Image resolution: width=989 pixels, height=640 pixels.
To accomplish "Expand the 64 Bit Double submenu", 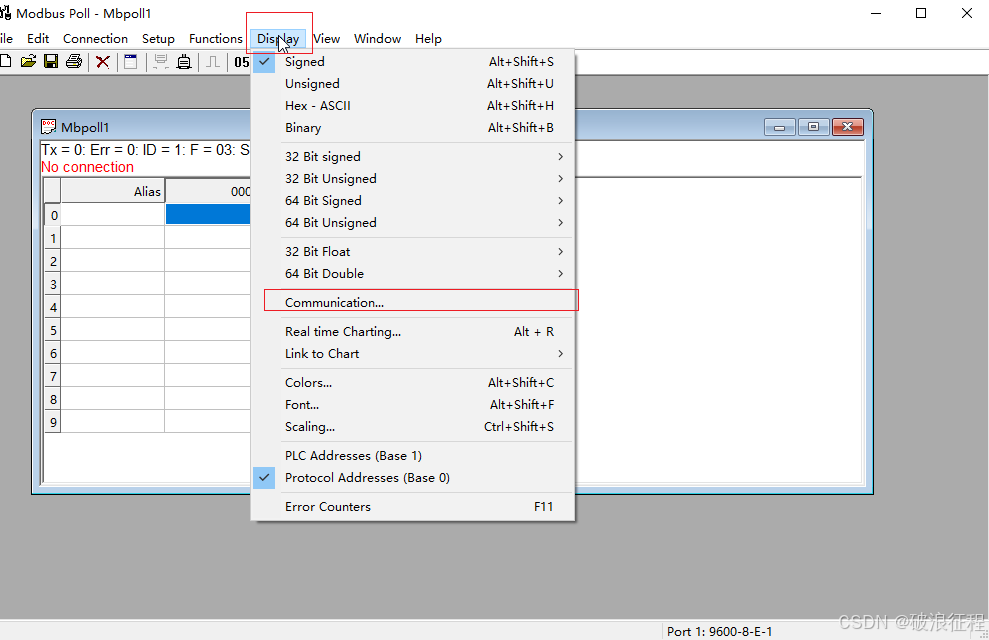I will [413, 274].
